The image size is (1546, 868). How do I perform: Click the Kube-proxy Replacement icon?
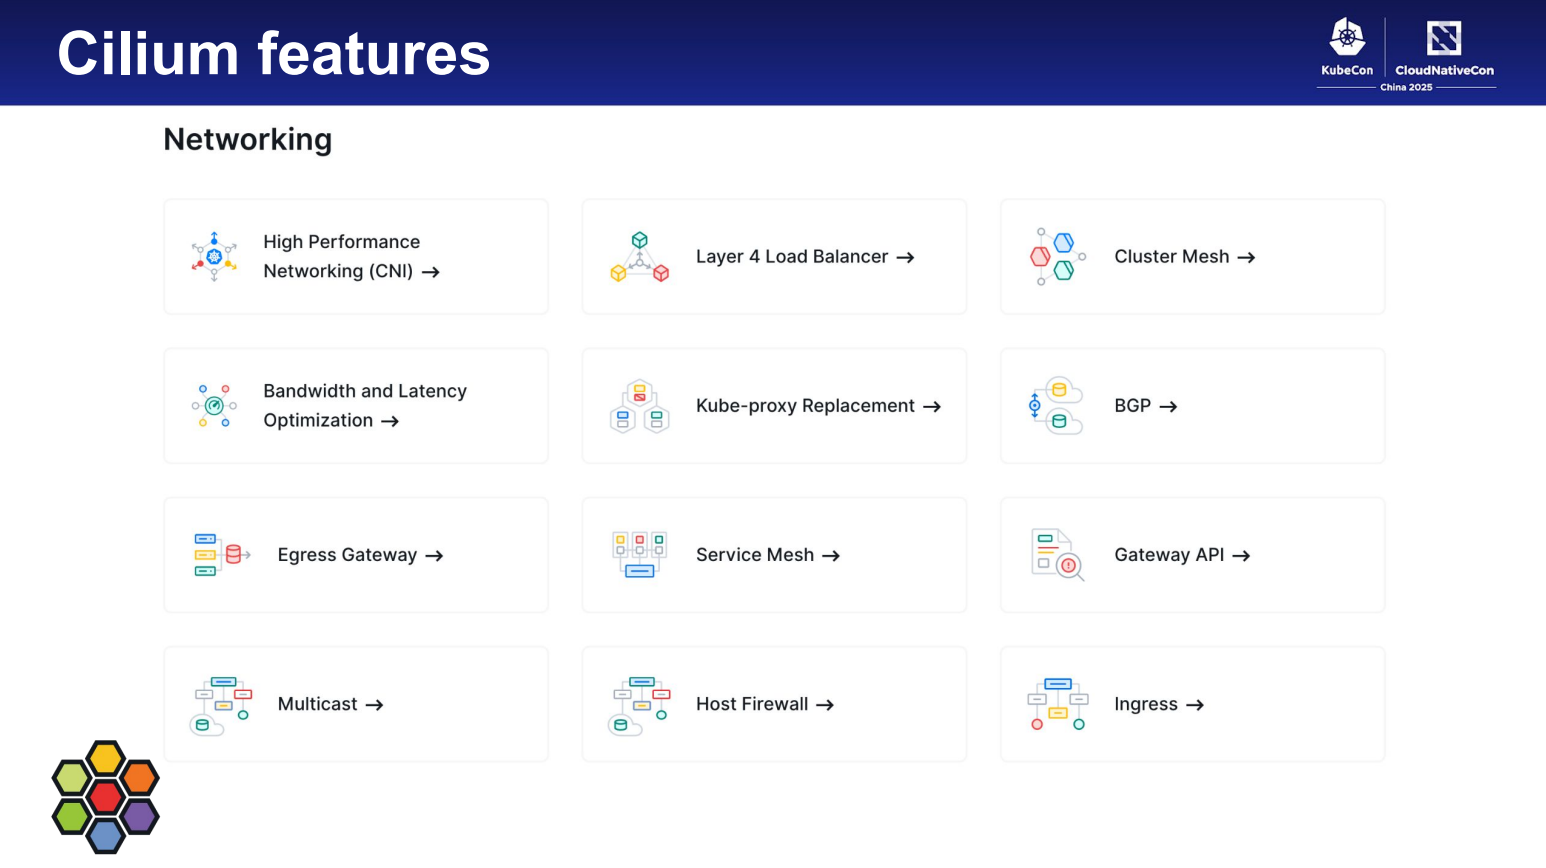(639, 406)
